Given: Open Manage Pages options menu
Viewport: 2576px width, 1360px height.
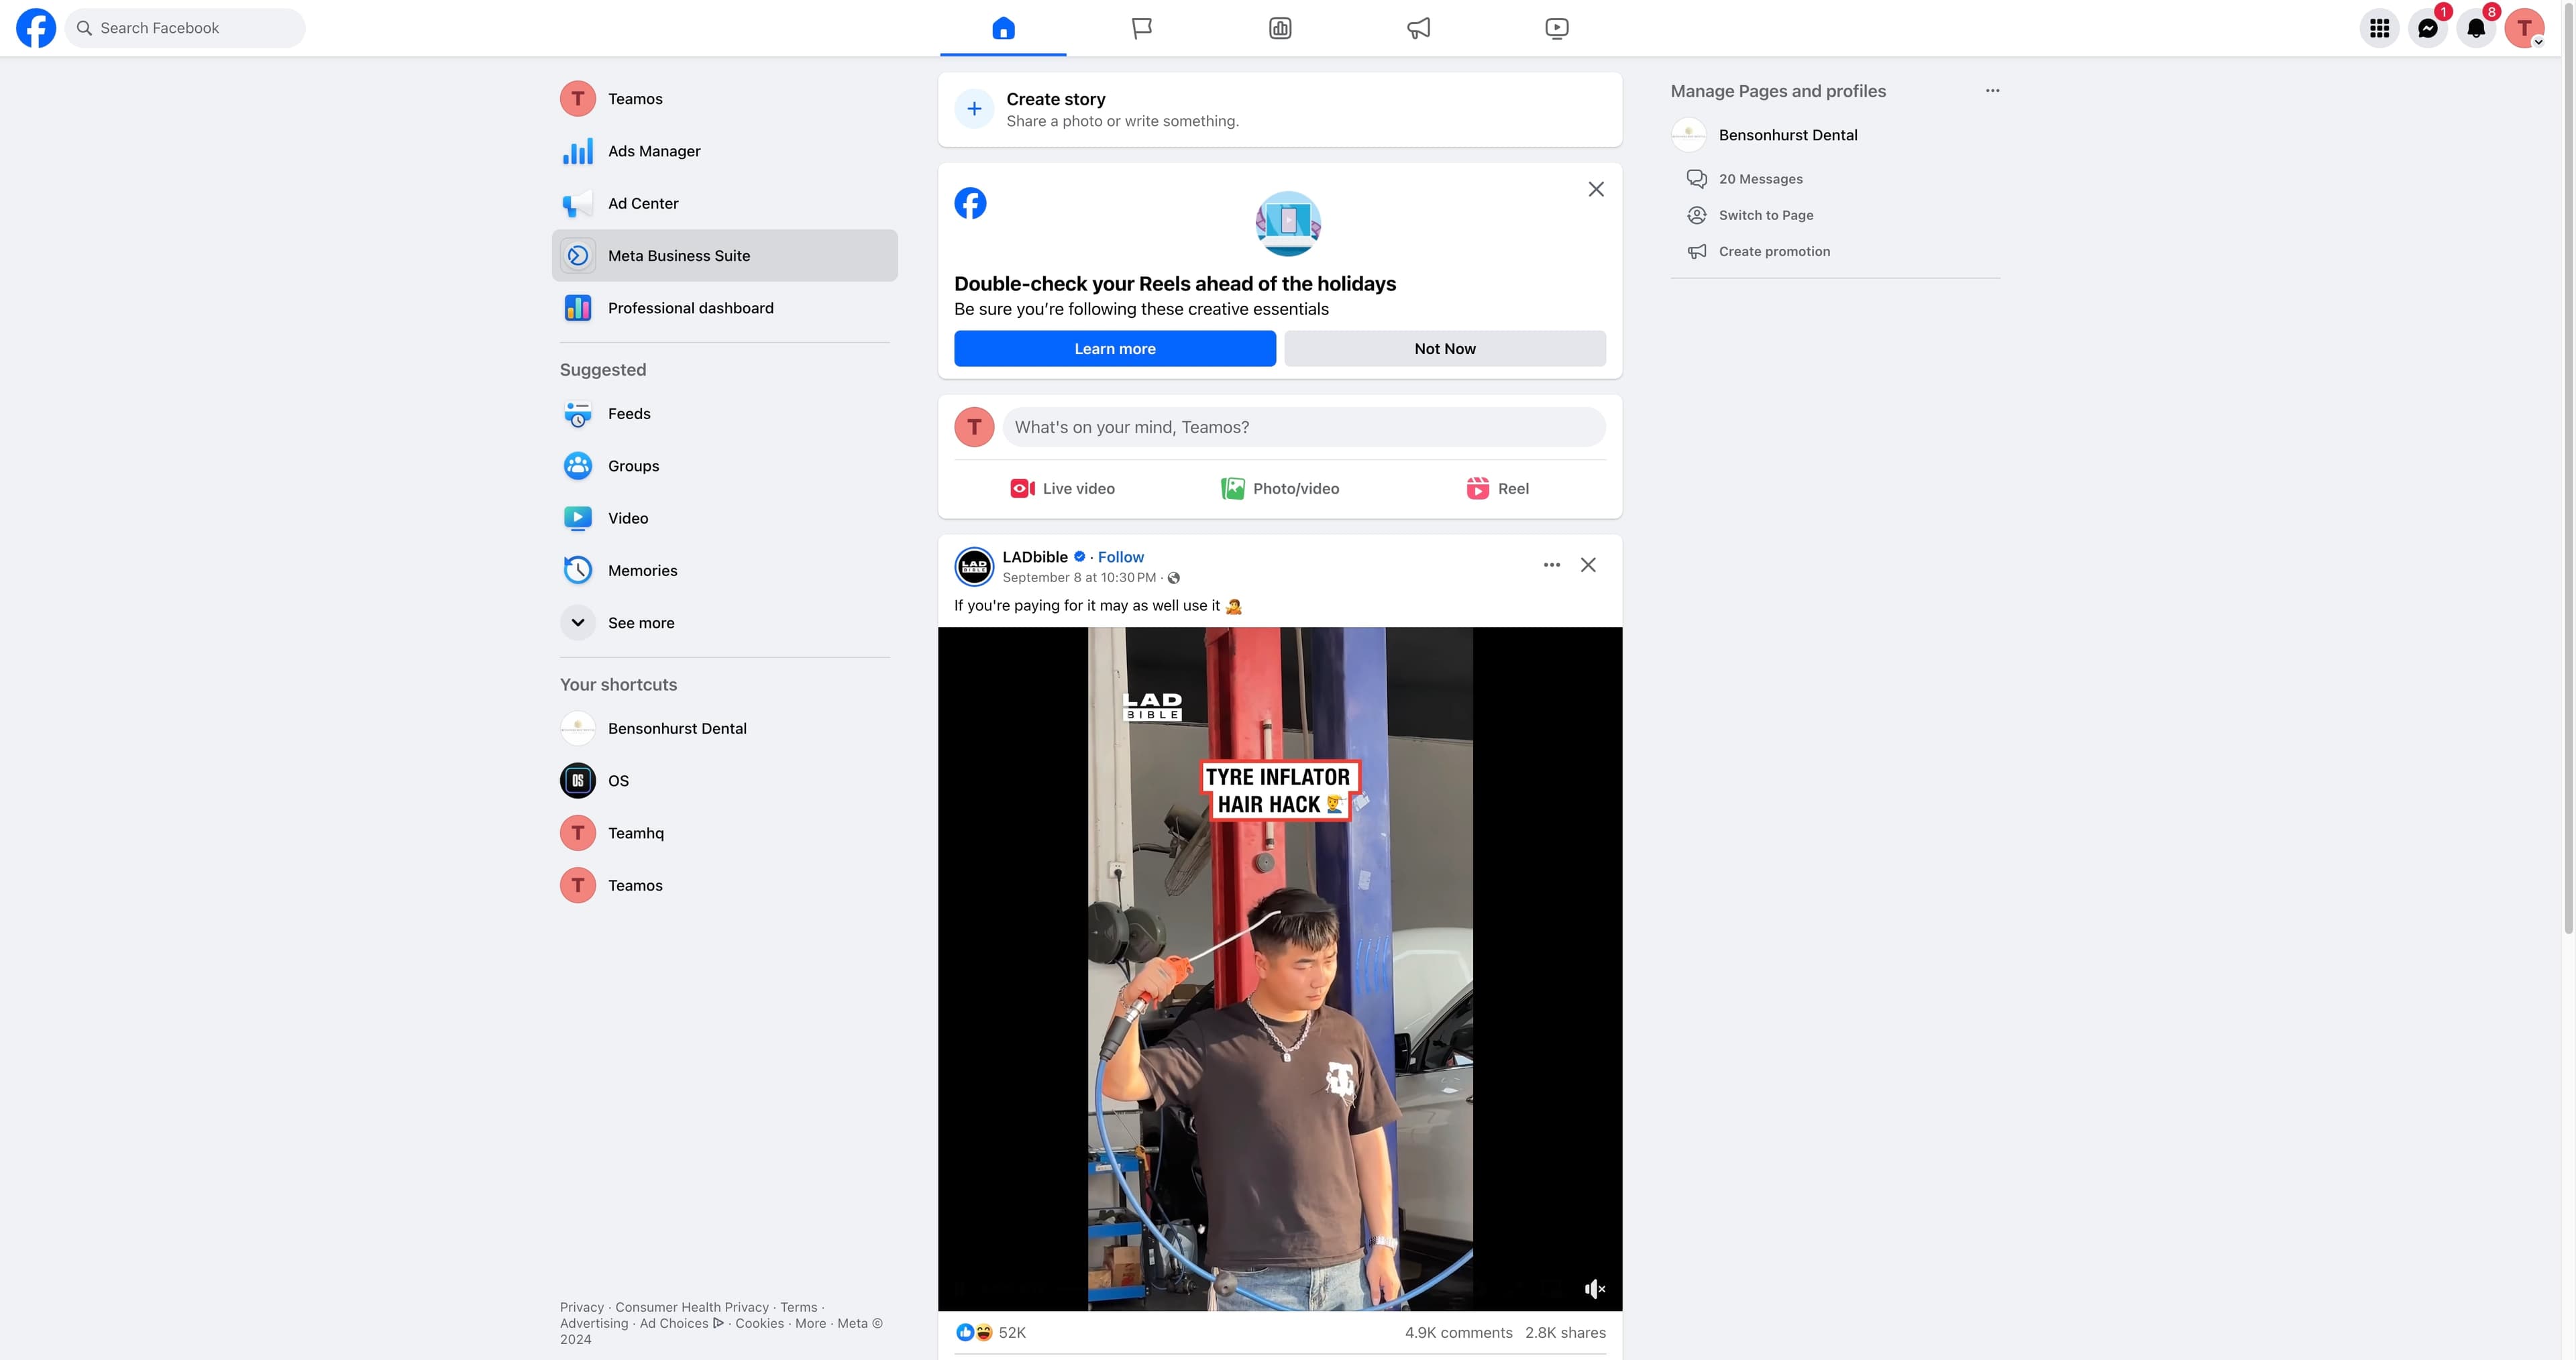Looking at the screenshot, I should (1992, 91).
